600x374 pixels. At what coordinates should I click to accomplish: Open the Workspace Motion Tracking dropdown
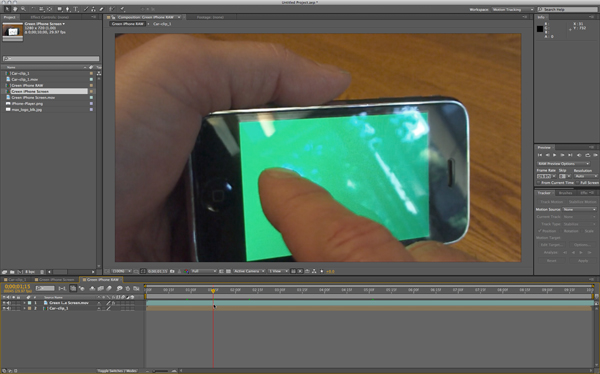(x=512, y=9)
